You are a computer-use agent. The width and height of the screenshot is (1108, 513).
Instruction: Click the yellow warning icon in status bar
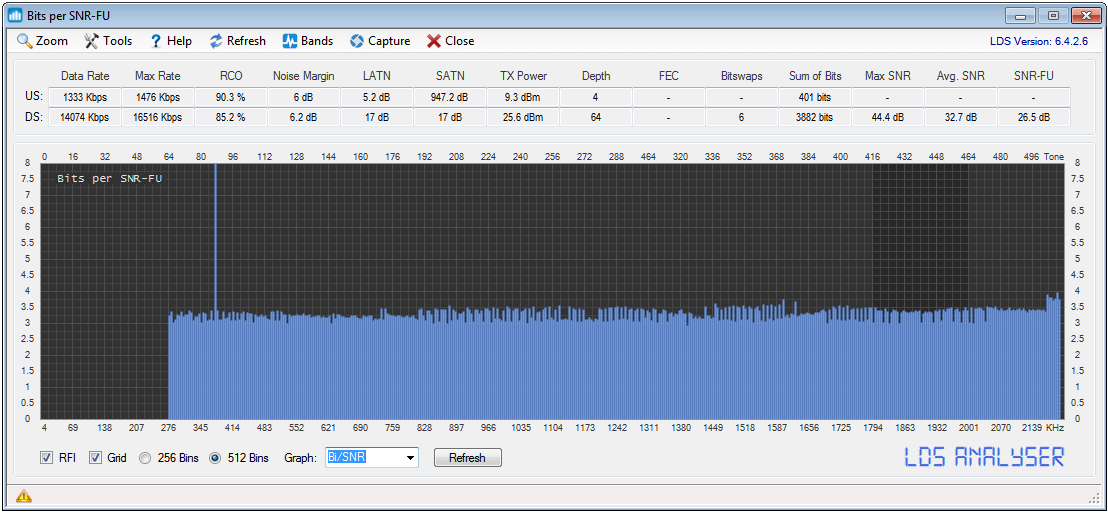[x=23, y=496]
